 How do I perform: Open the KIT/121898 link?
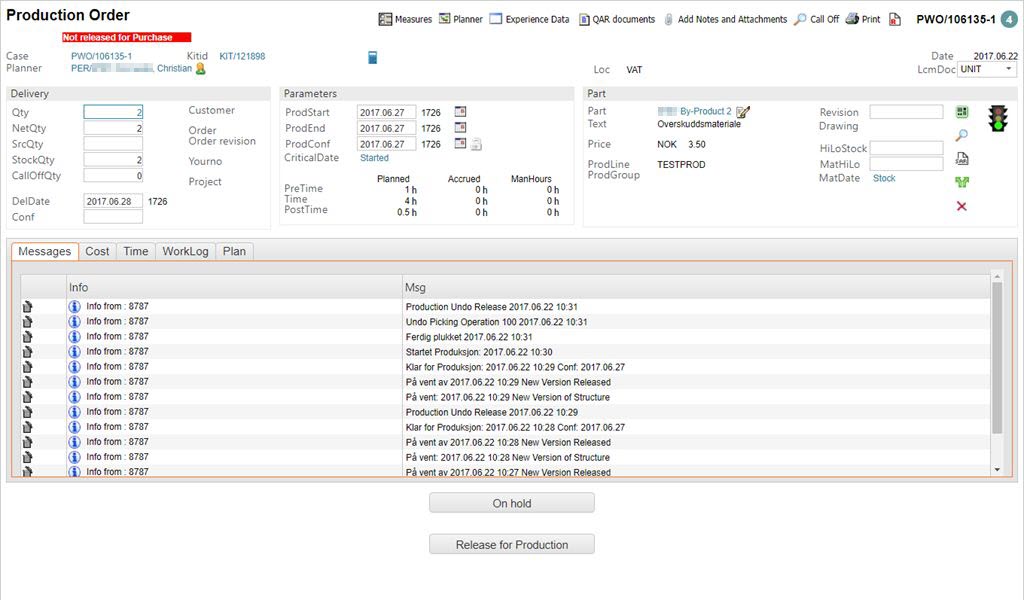(x=242, y=57)
